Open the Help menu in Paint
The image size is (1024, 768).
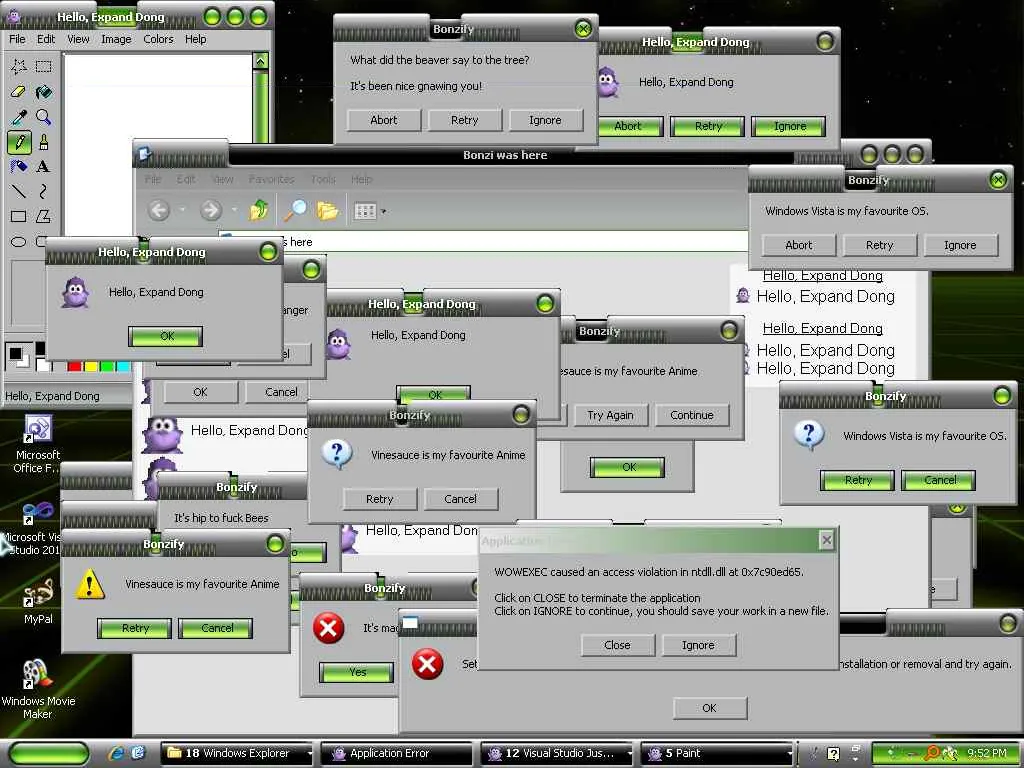195,39
